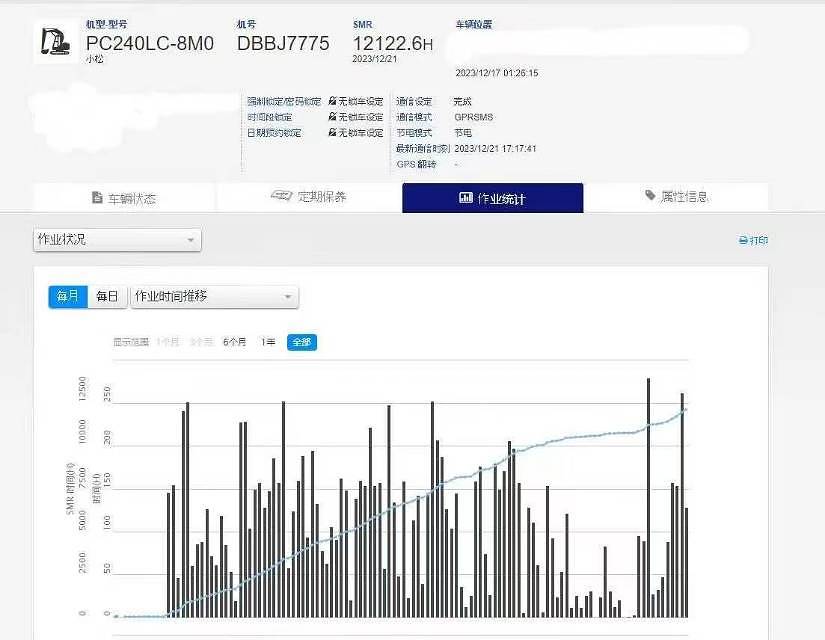Open the 作业状况 dropdown

[117, 240]
